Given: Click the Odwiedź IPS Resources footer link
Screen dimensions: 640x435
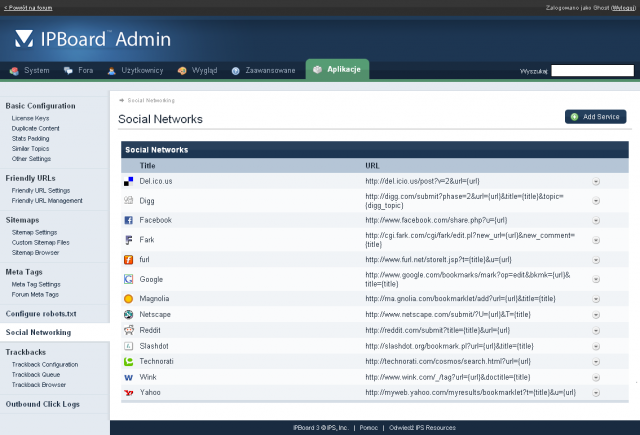Looking at the screenshot, I should 422,428.
